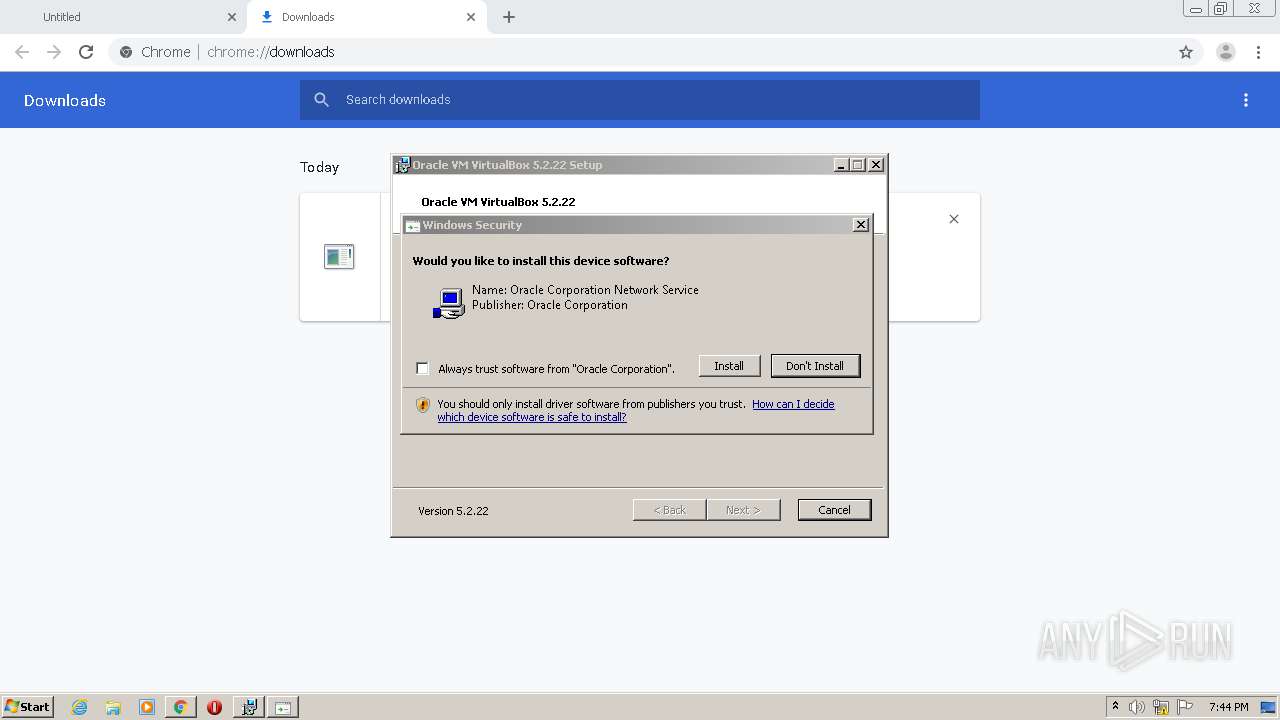Remove the download item from list

point(954,219)
